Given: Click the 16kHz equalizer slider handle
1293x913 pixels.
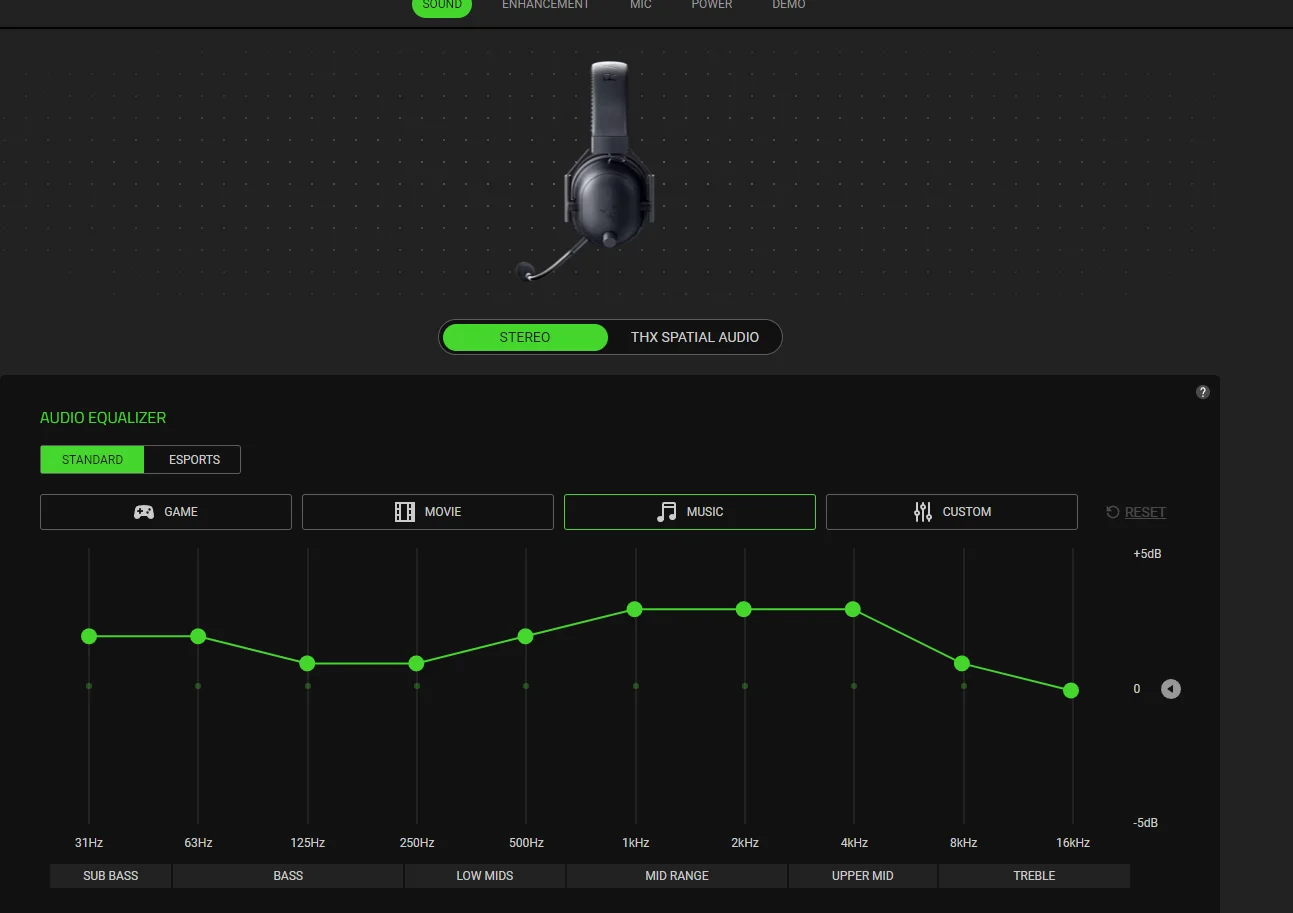Looking at the screenshot, I should 1071,690.
